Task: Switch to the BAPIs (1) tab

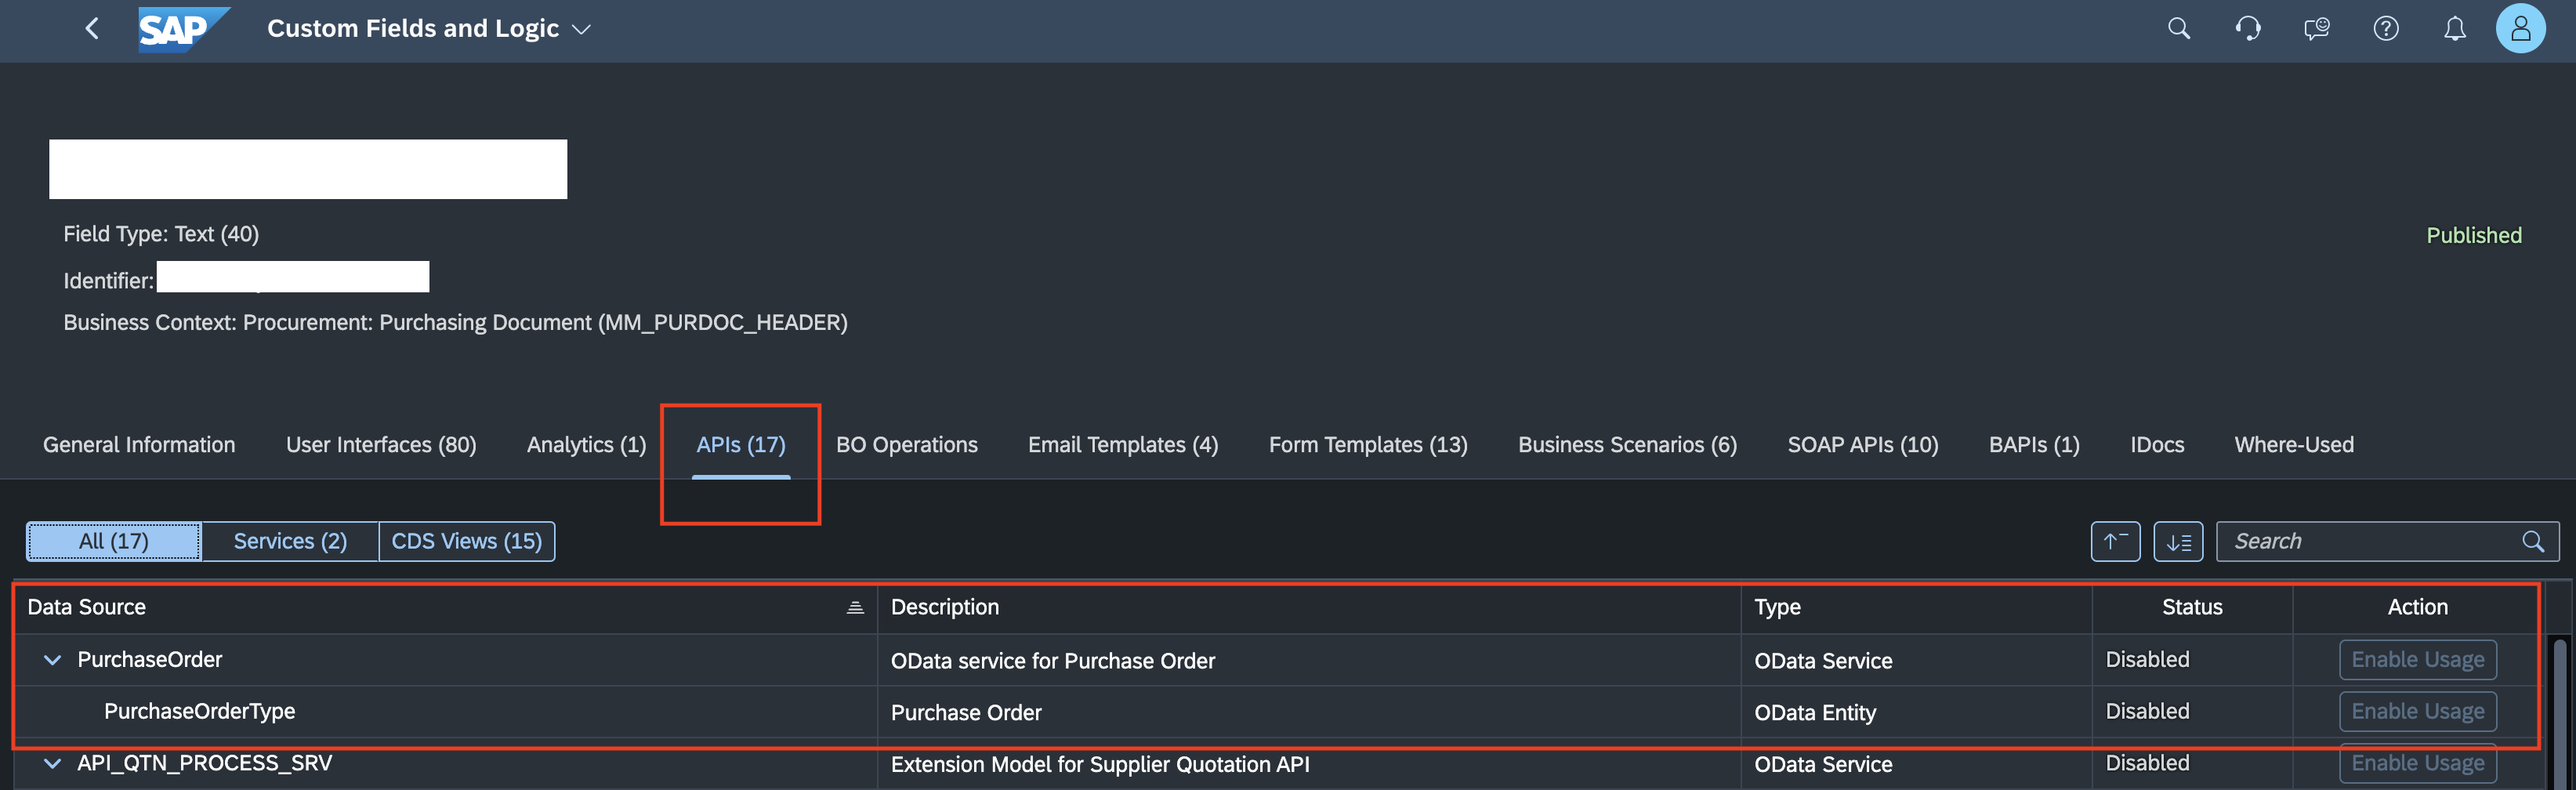Action: pos(2034,445)
